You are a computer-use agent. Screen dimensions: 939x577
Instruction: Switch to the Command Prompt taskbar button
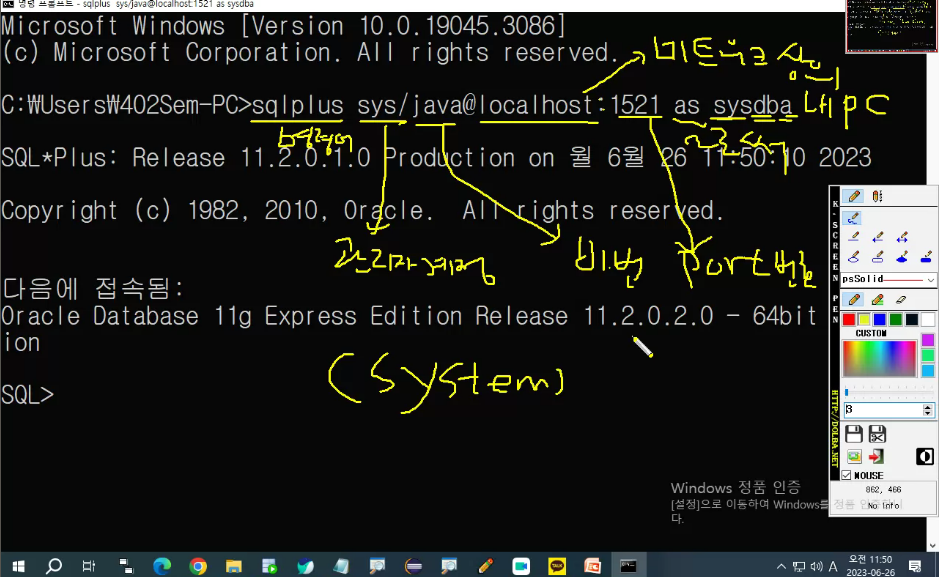tap(628, 566)
